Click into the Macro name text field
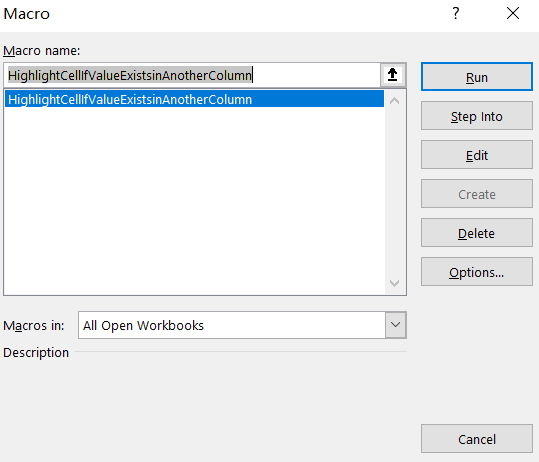The height and width of the screenshot is (462, 539). click(x=192, y=75)
